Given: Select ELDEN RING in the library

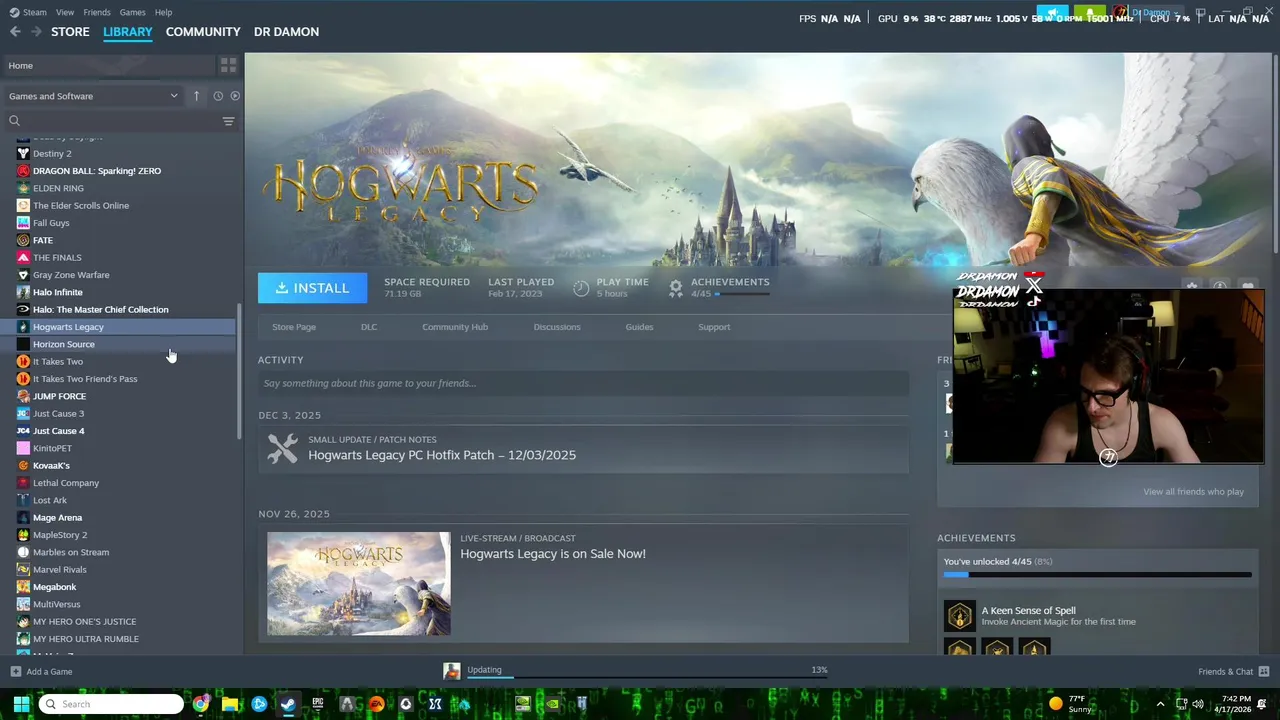Looking at the screenshot, I should (x=58, y=188).
